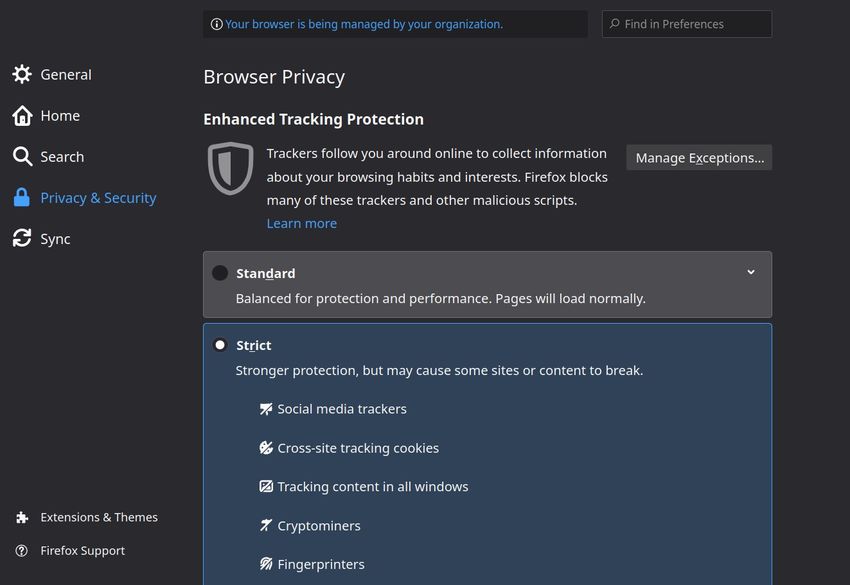Click the Standard description about balanced protection
The height and width of the screenshot is (585, 850).
click(441, 298)
